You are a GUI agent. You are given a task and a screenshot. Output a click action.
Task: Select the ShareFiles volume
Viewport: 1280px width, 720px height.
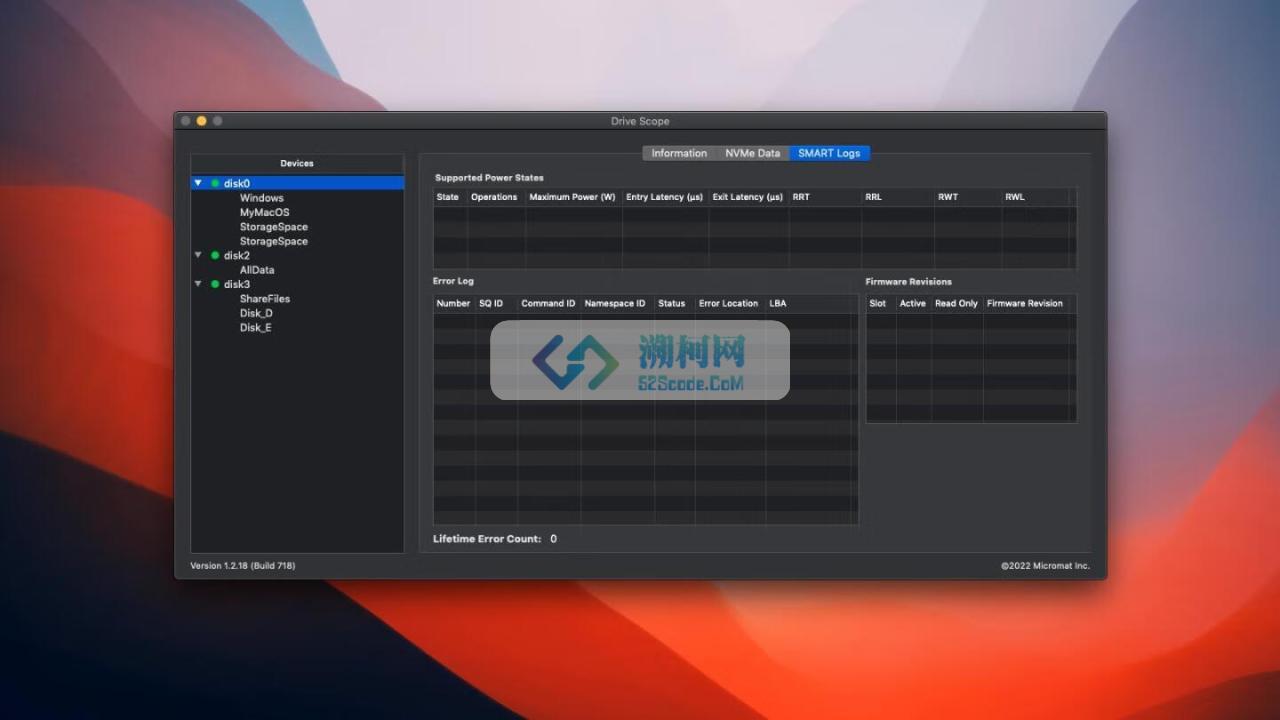(x=264, y=299)
